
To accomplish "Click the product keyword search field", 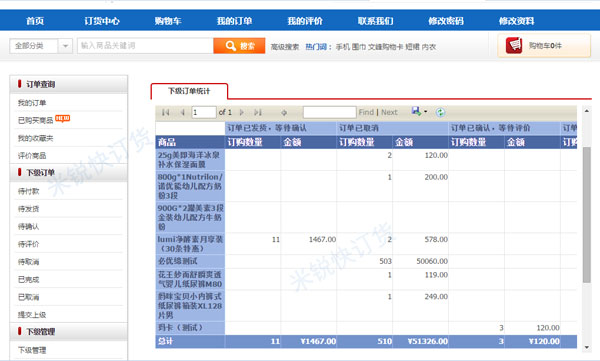I will point(145,46).
